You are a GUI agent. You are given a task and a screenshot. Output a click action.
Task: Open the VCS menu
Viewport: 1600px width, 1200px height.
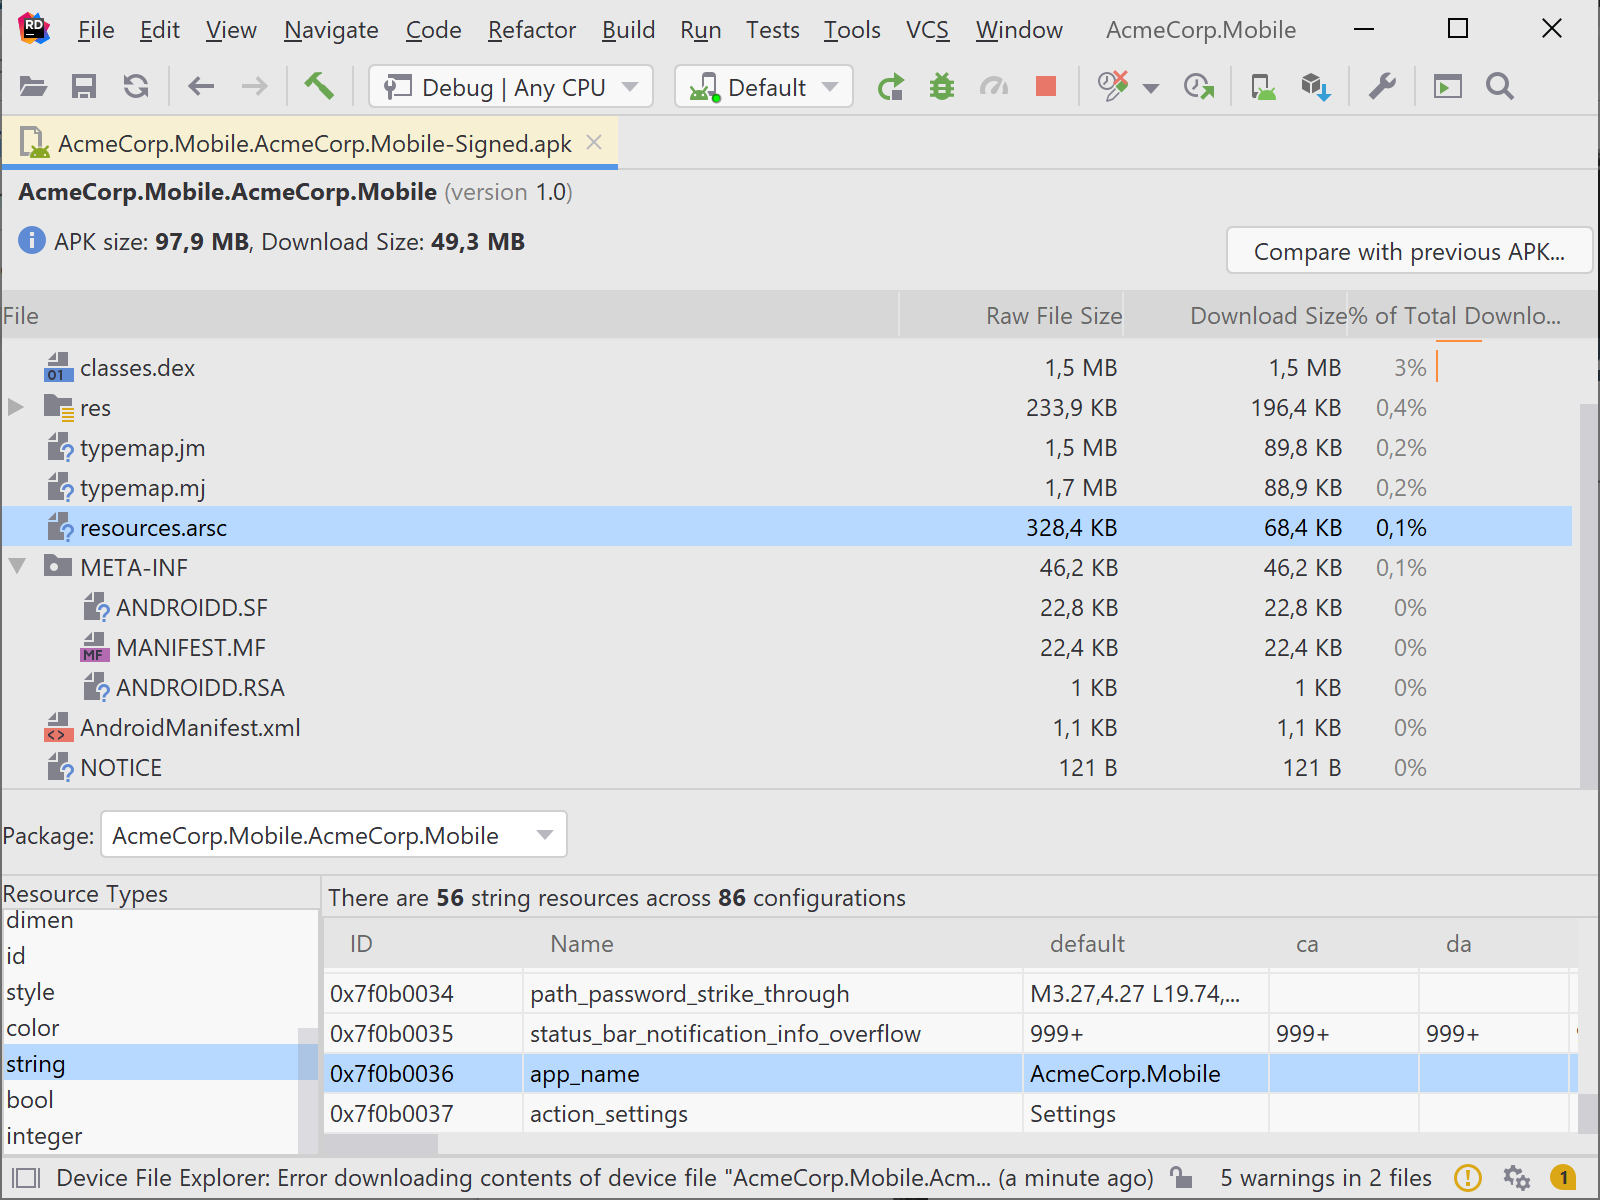[927, 30]
